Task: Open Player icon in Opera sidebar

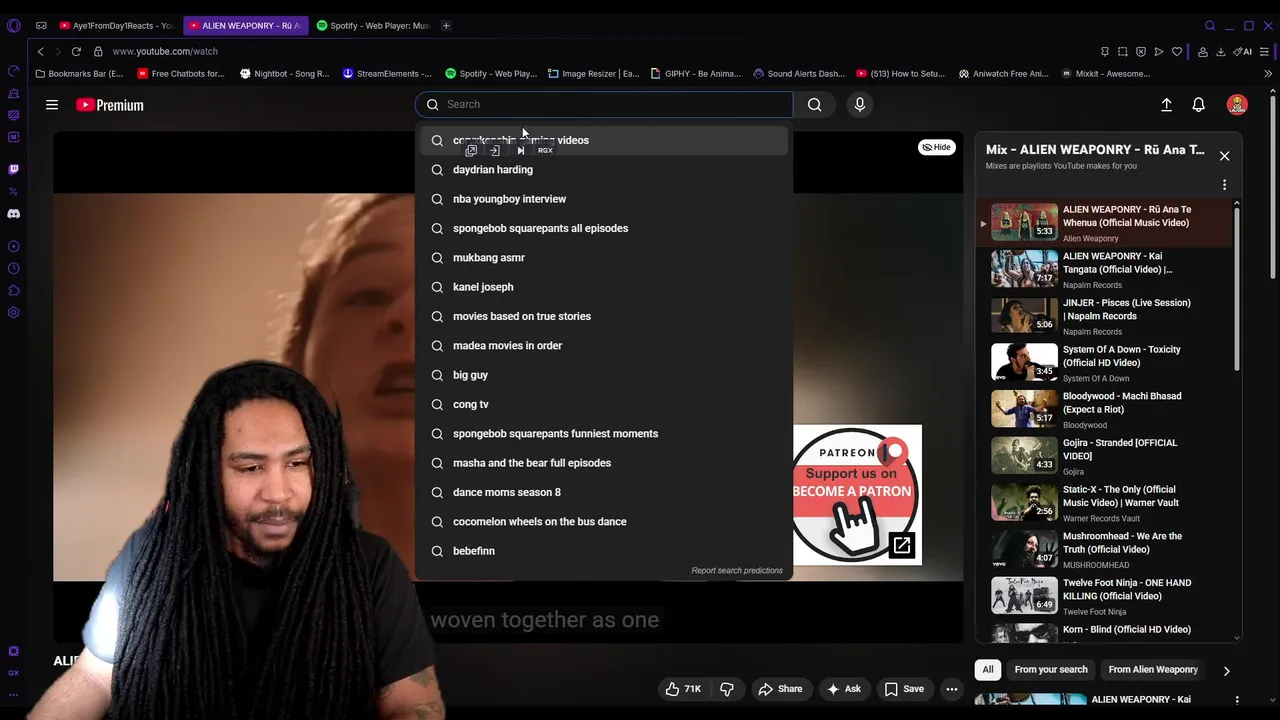Action: click(13, 246)
